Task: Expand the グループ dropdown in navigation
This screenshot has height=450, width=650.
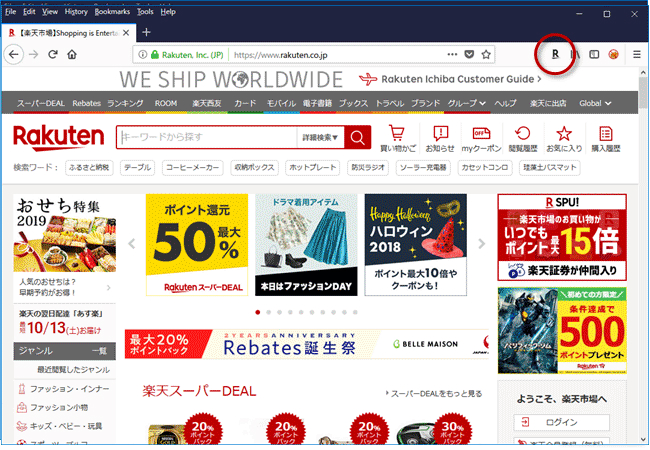Action: click(467, 103)
